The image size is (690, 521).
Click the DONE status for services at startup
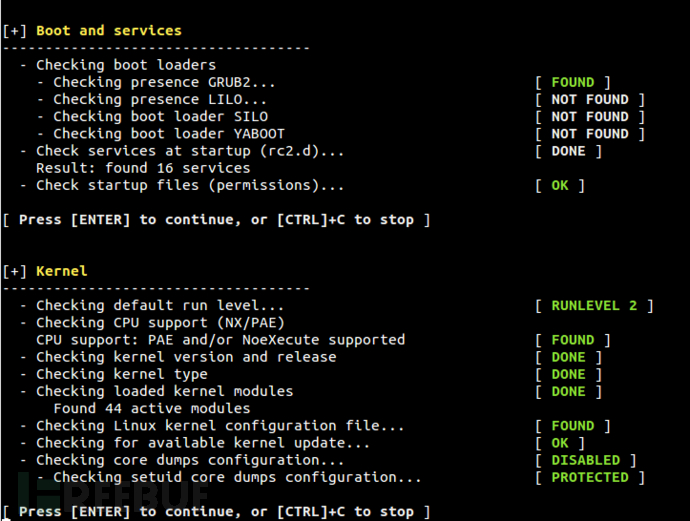(568, 151)
